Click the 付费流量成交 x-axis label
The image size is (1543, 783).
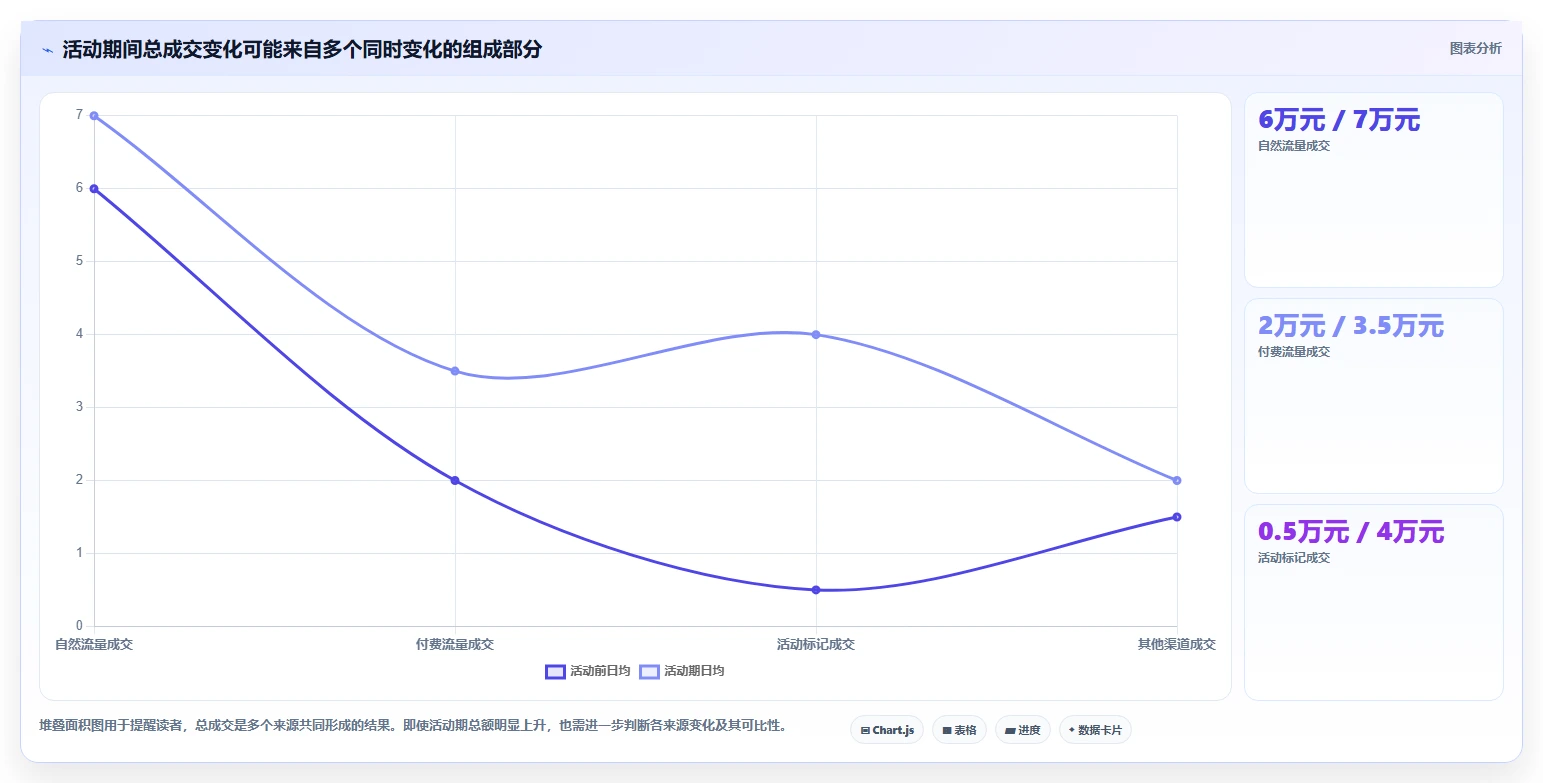point(455,644)
